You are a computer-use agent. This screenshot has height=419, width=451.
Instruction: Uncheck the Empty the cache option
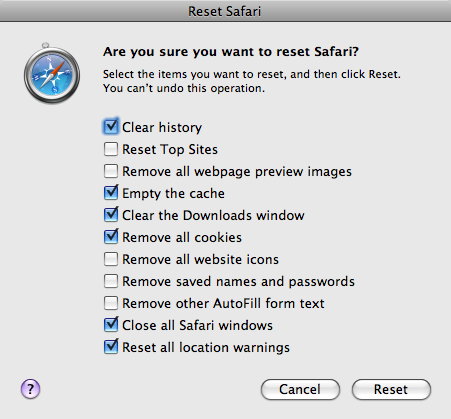(111, 193)
